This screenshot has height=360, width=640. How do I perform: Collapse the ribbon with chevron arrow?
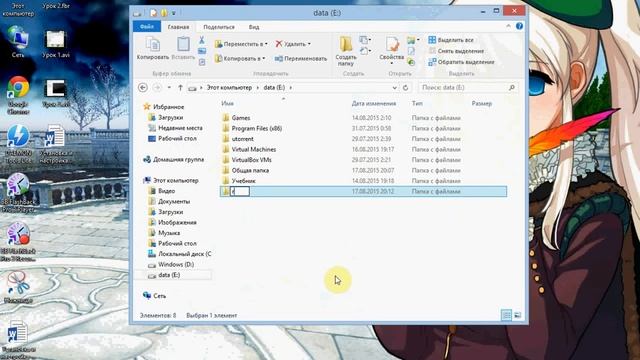pyautogui.click(x=508, y=26)
